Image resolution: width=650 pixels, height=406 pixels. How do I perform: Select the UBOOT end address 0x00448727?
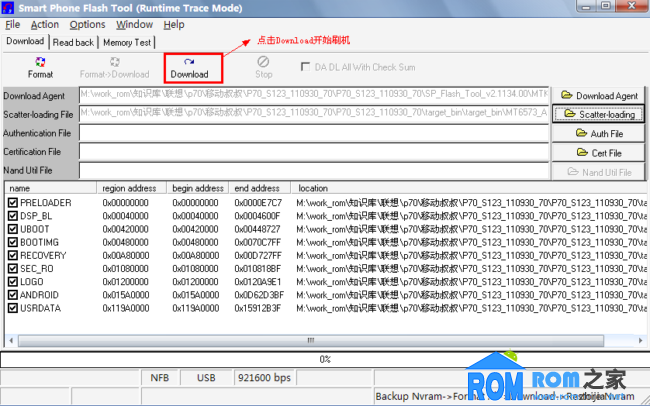pyautogui.click(x=257, y=229)
